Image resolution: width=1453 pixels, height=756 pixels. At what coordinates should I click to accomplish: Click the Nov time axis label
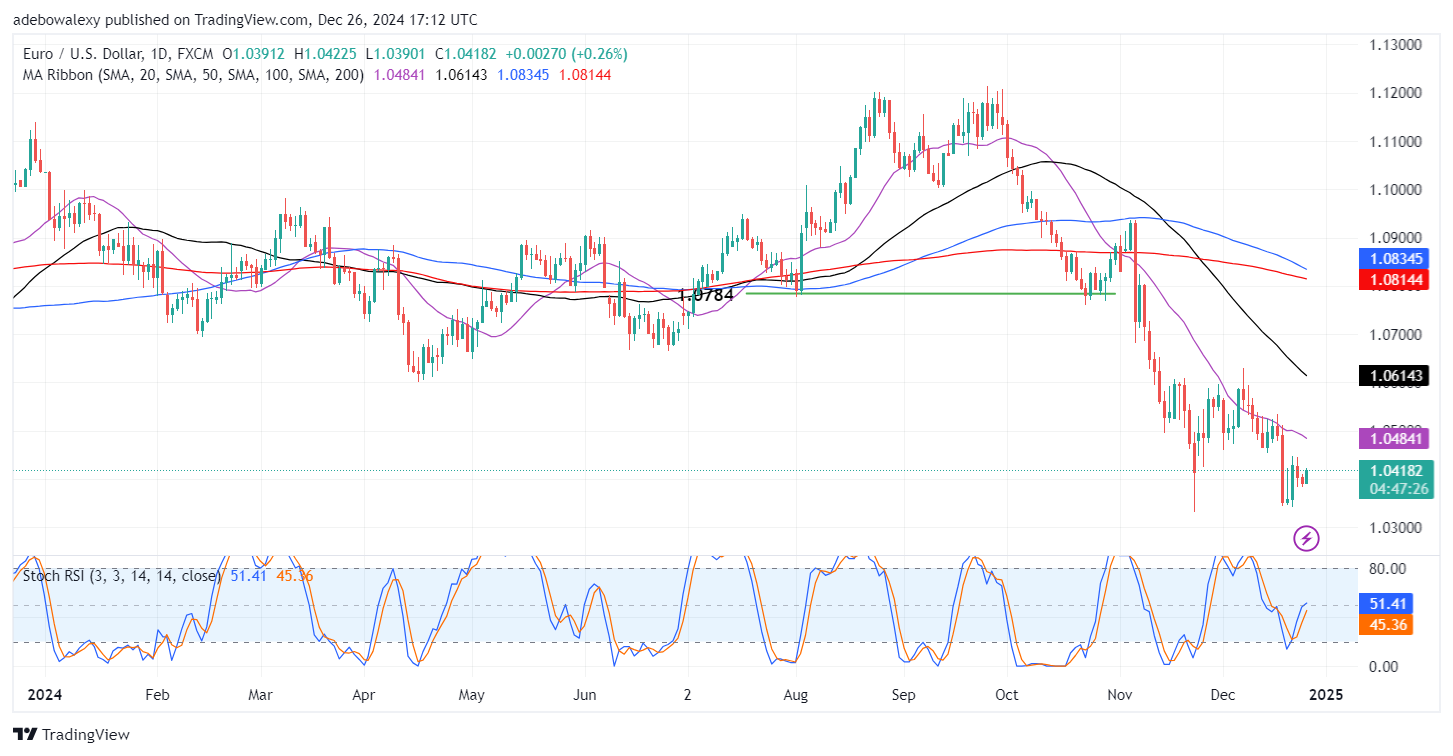[x=1119, y=694]
